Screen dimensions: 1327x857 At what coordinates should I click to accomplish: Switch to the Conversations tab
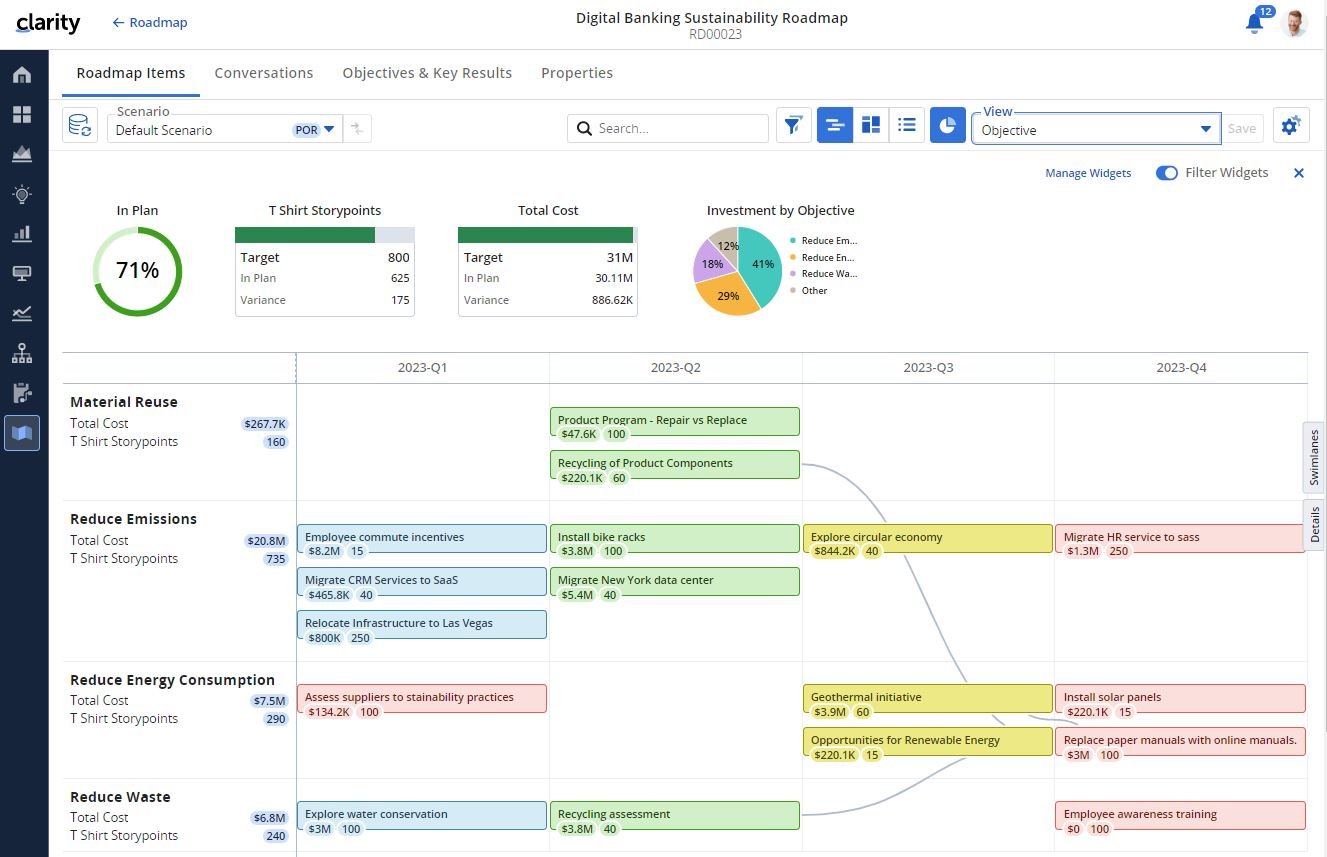(264, 73)
